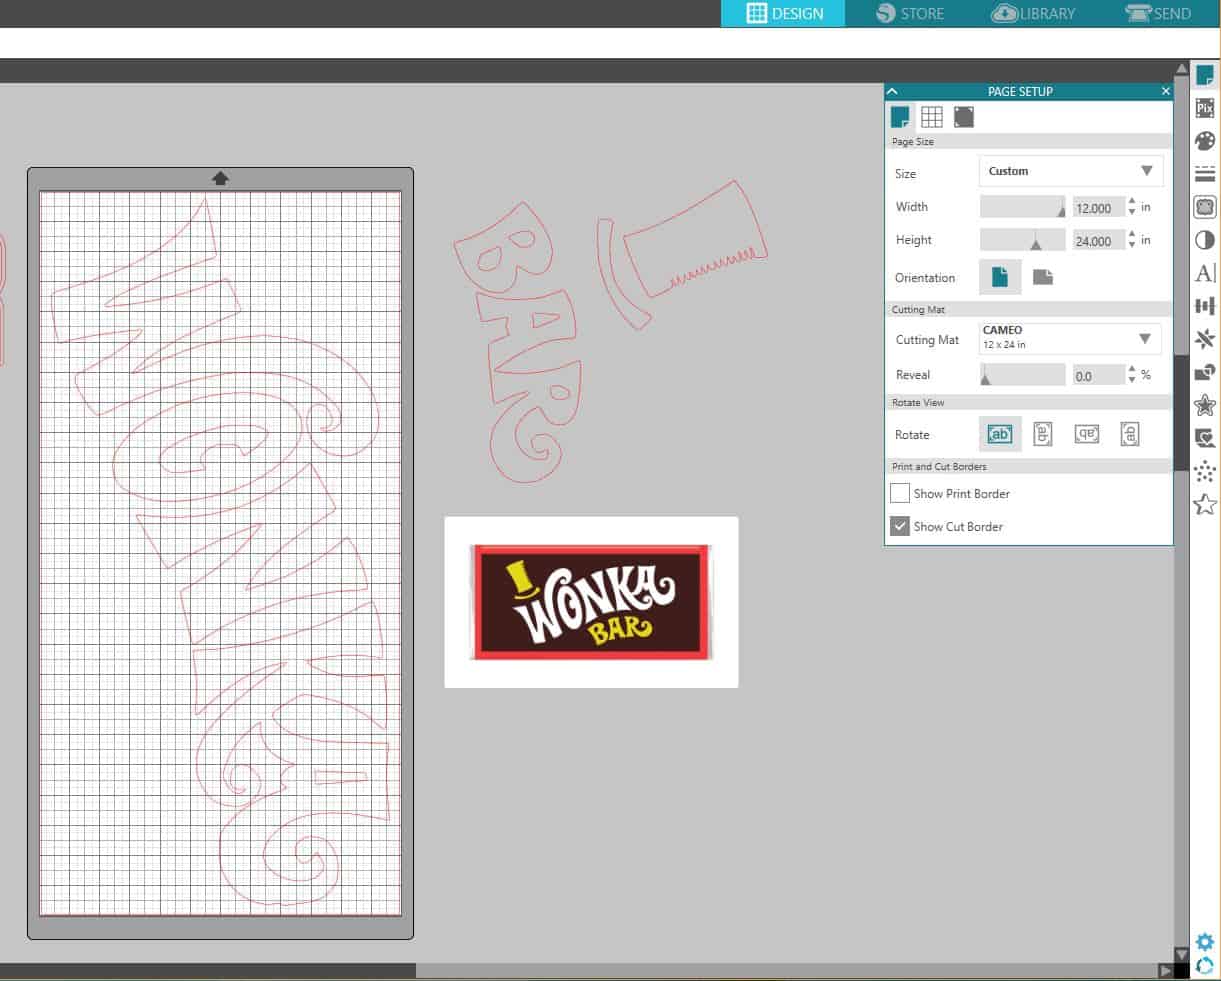Viewport: 1221px width, 981px height.
Task: Rotate view 270 degrees, fourth rotate option
Action: (x=1129, y=434)
